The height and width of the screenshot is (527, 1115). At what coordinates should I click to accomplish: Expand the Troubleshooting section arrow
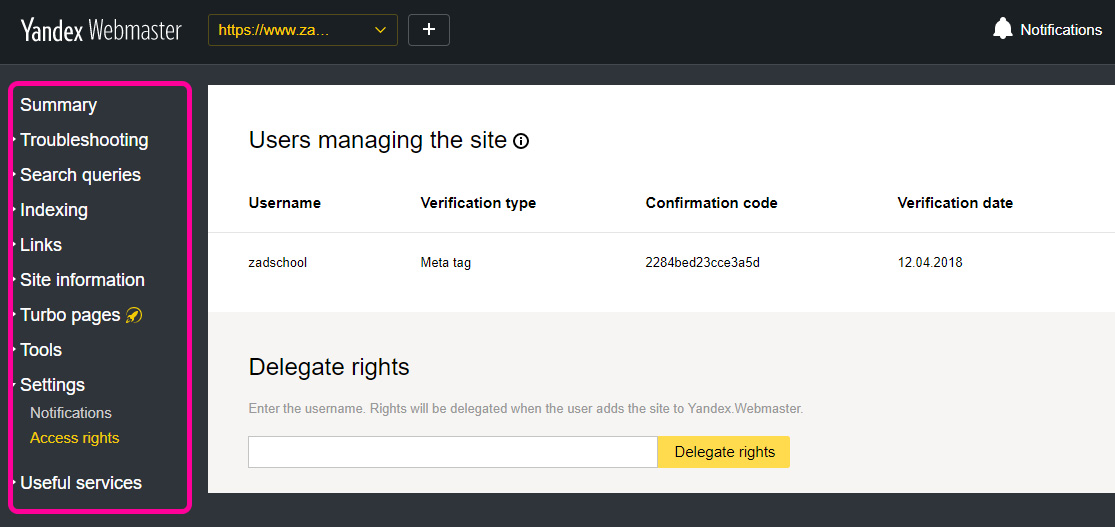coord(14,140)
